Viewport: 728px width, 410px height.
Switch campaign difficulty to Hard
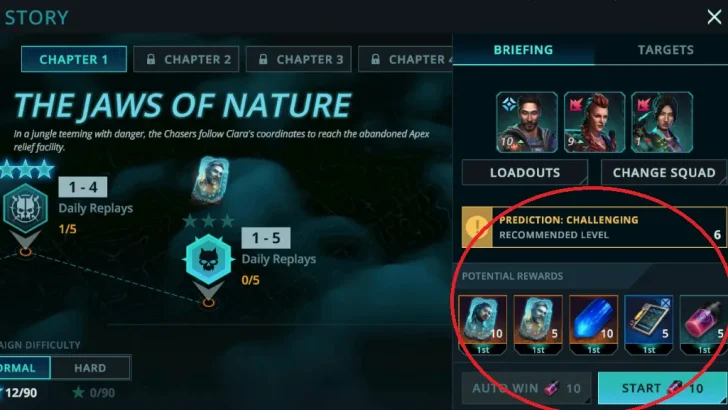pos(90,368)
